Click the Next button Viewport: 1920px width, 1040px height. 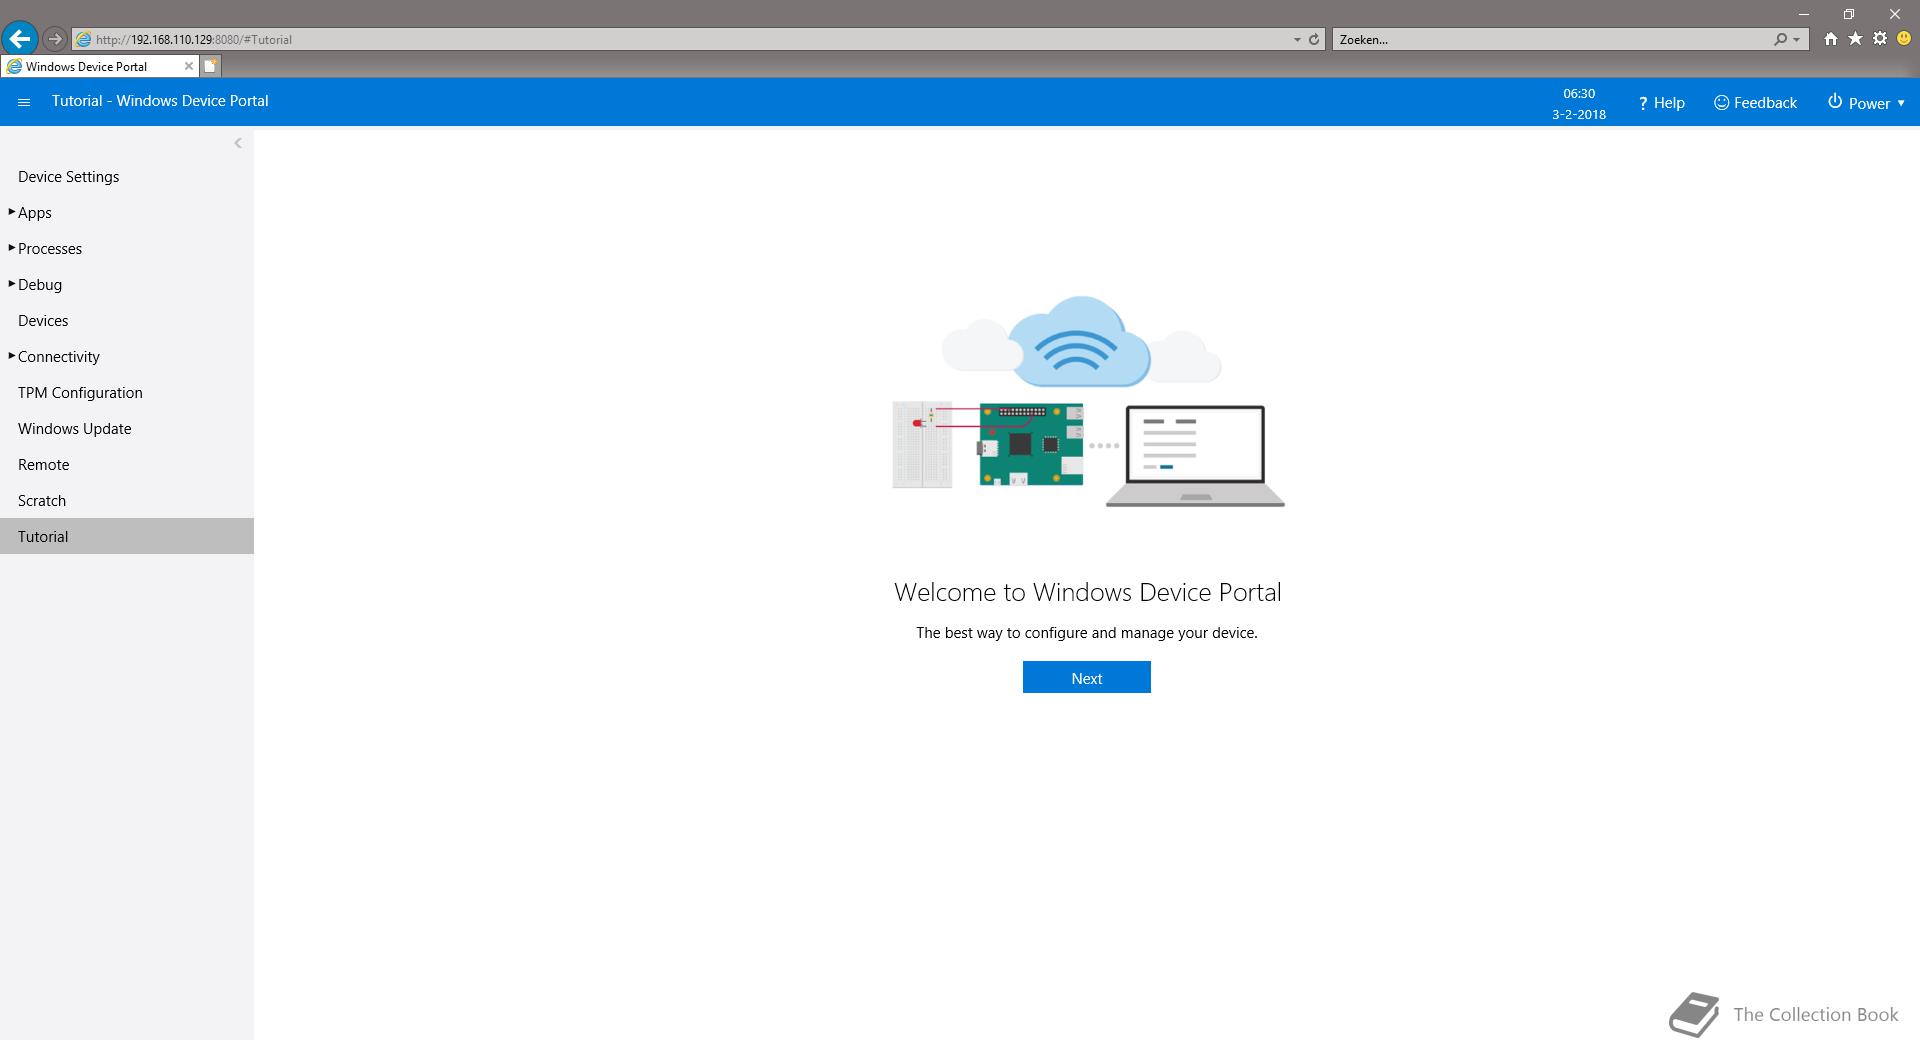(x=1086, y=677)
